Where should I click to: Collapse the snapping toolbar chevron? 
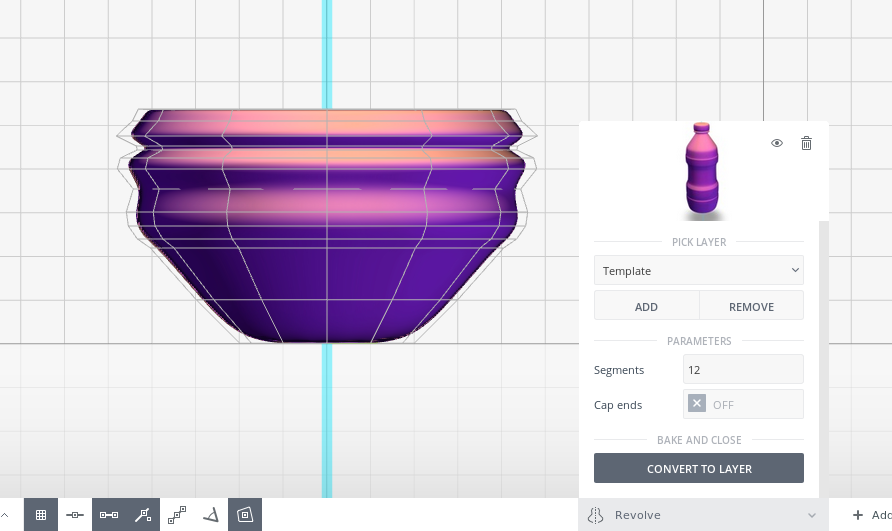tap(5, 515)
